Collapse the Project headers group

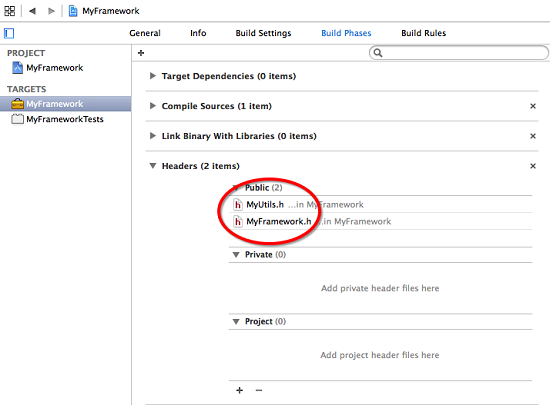pyautogui.click(x=236, y=322)
